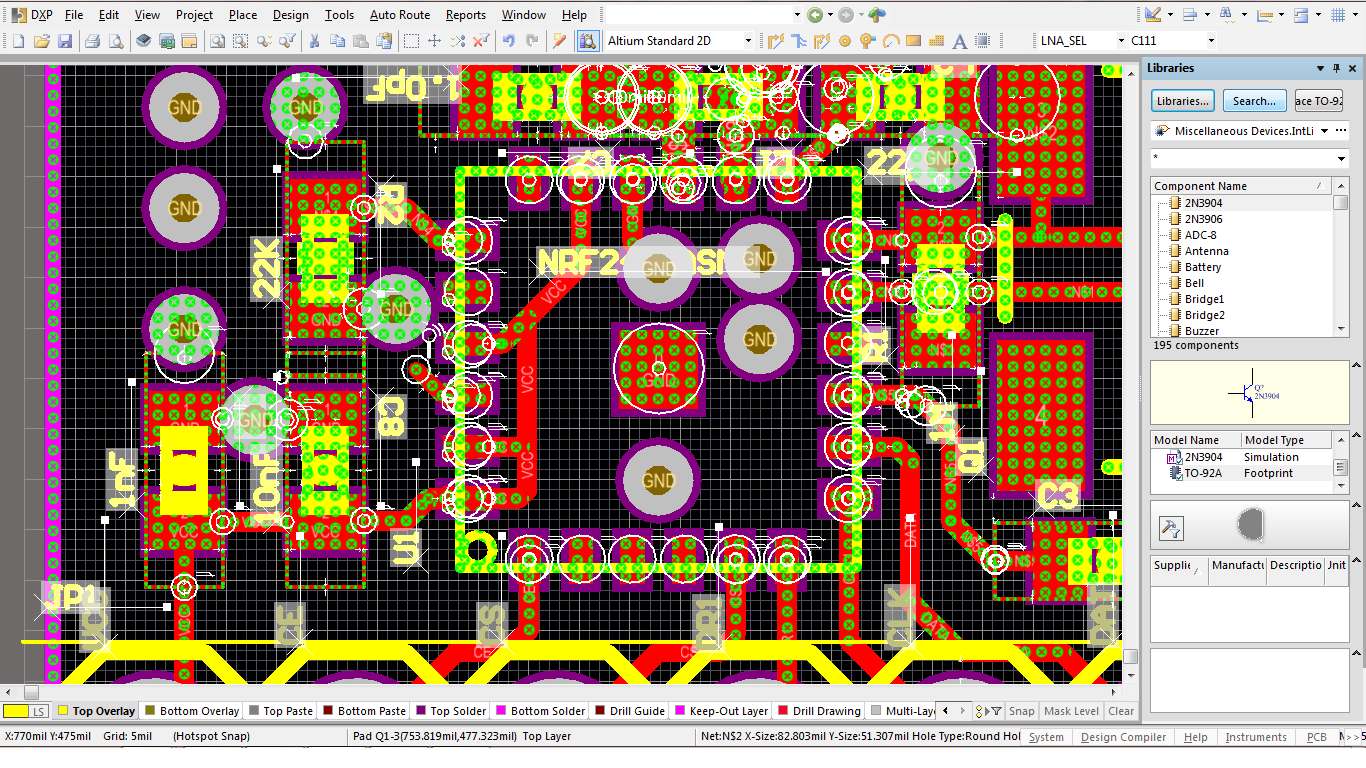Image resolution: width=1366 pixels, height=768 pixels.
Task: Switch to the Bottom Overlay layer tab
Action: pyautogui.click(x=192, y=711)
